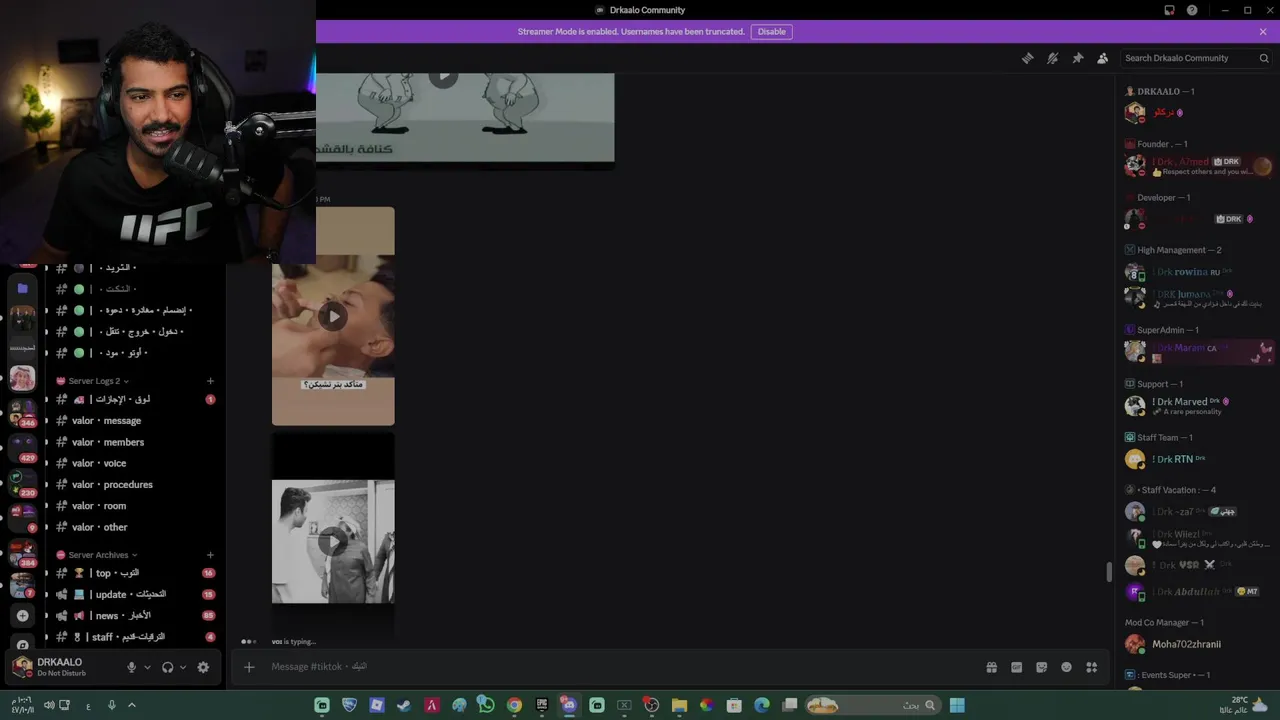
Task: Dismiss the Streamer Mode banner
Action: point(1263,32)
